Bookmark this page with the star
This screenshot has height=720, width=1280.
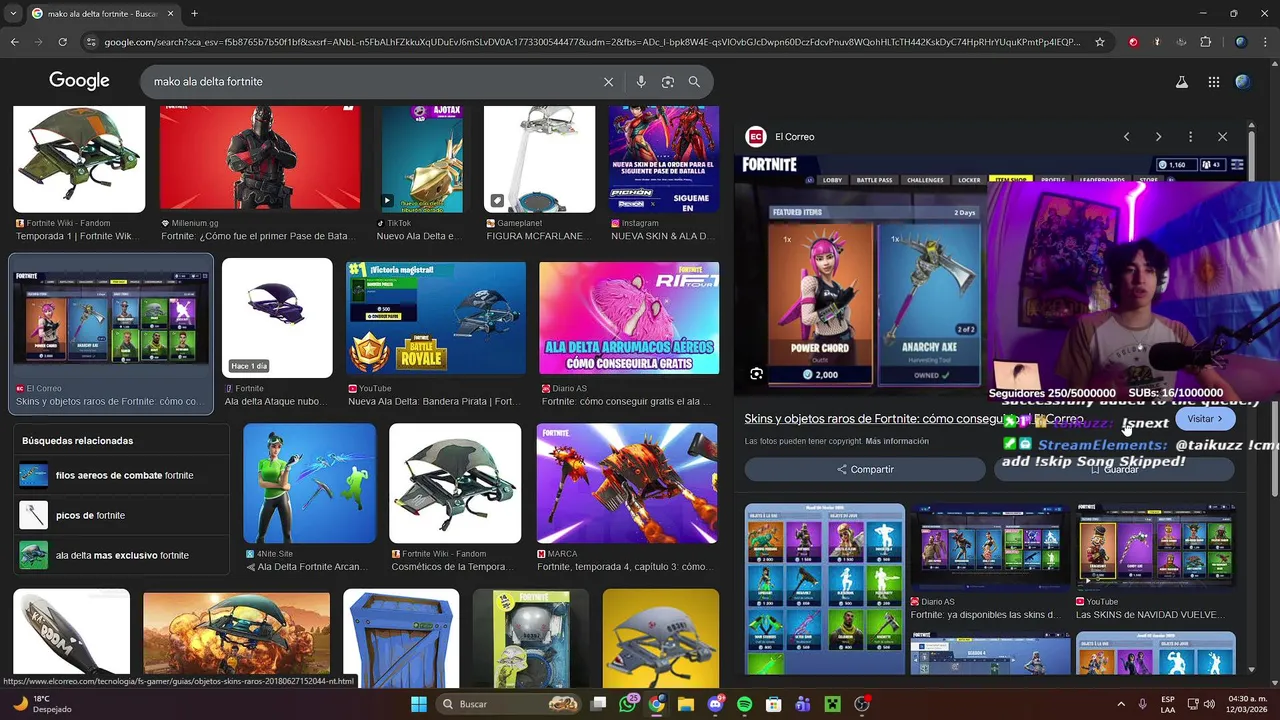click(1100, 42)
